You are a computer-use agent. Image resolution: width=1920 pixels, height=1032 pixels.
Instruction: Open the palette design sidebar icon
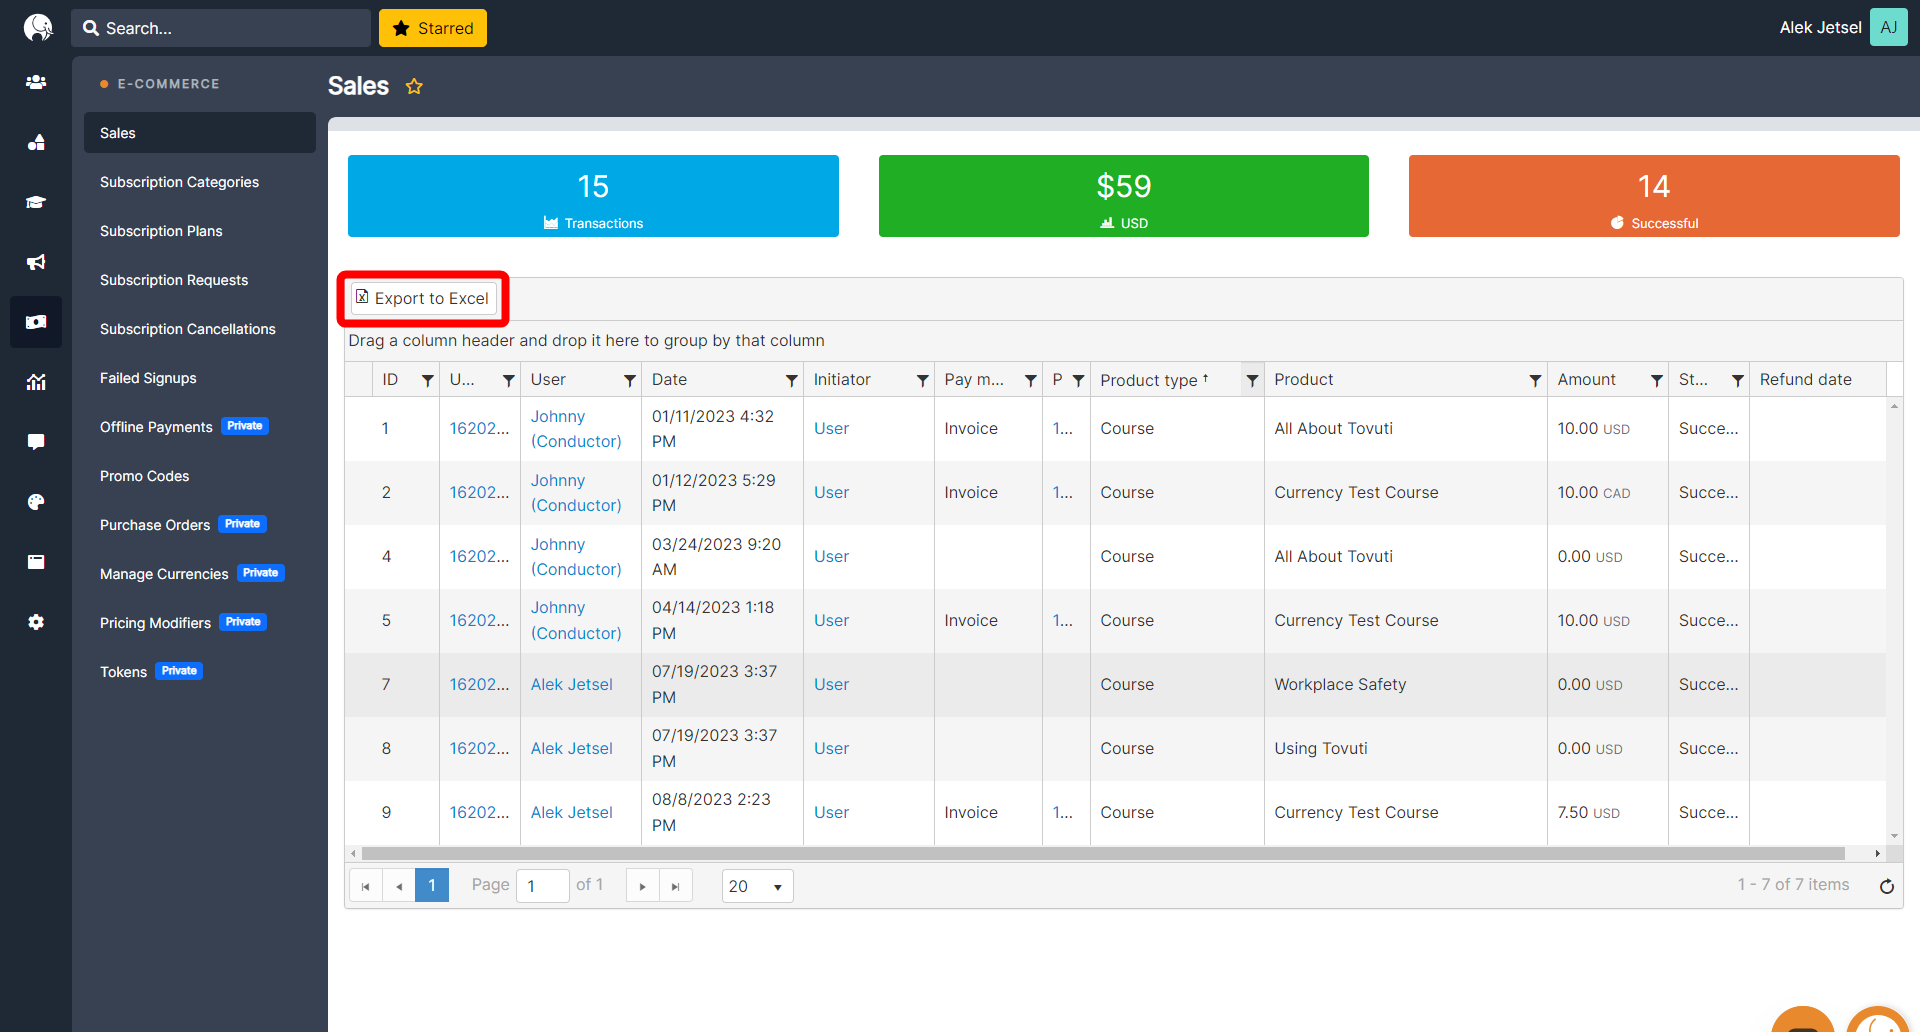36,502
